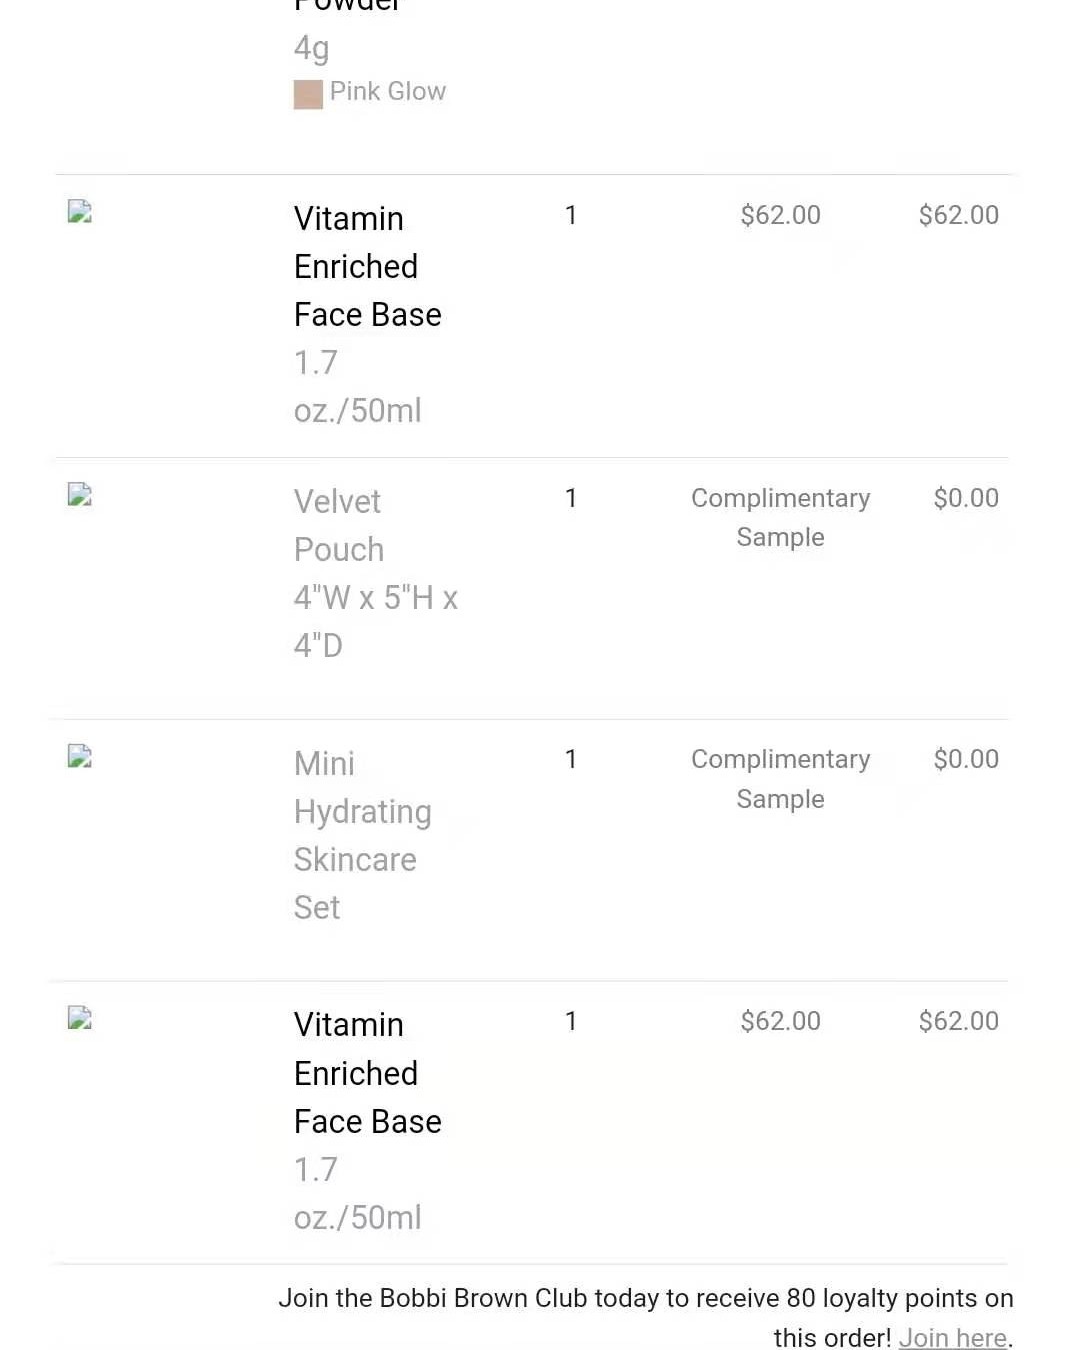Click the Bobbi Brown Club loyalty points message
The image size is (1080, 1350).
coord(645,1317)
